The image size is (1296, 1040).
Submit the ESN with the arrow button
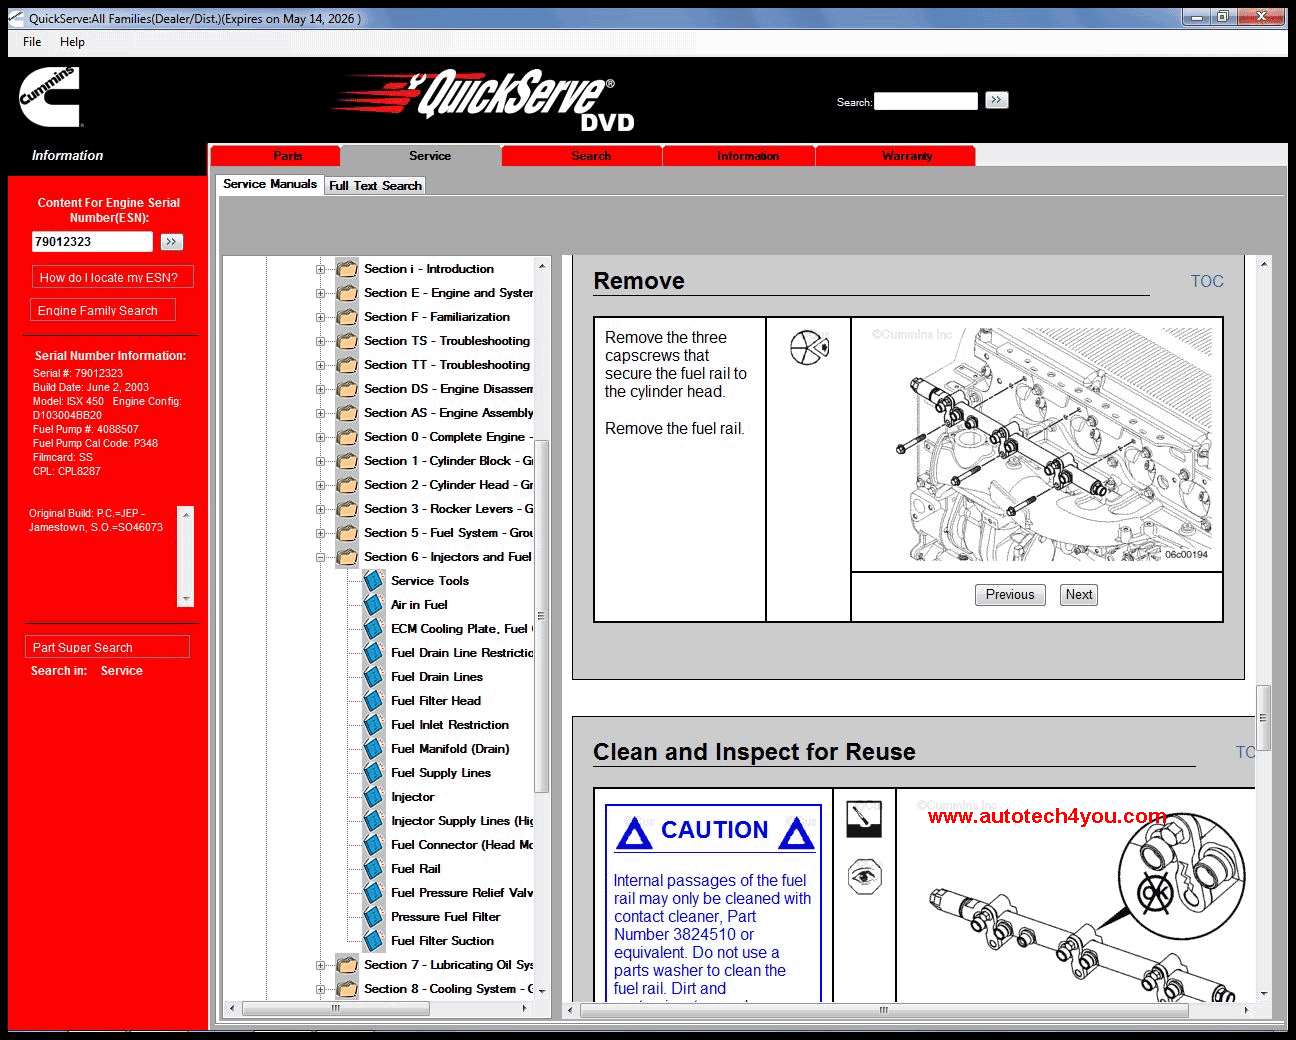172,242
